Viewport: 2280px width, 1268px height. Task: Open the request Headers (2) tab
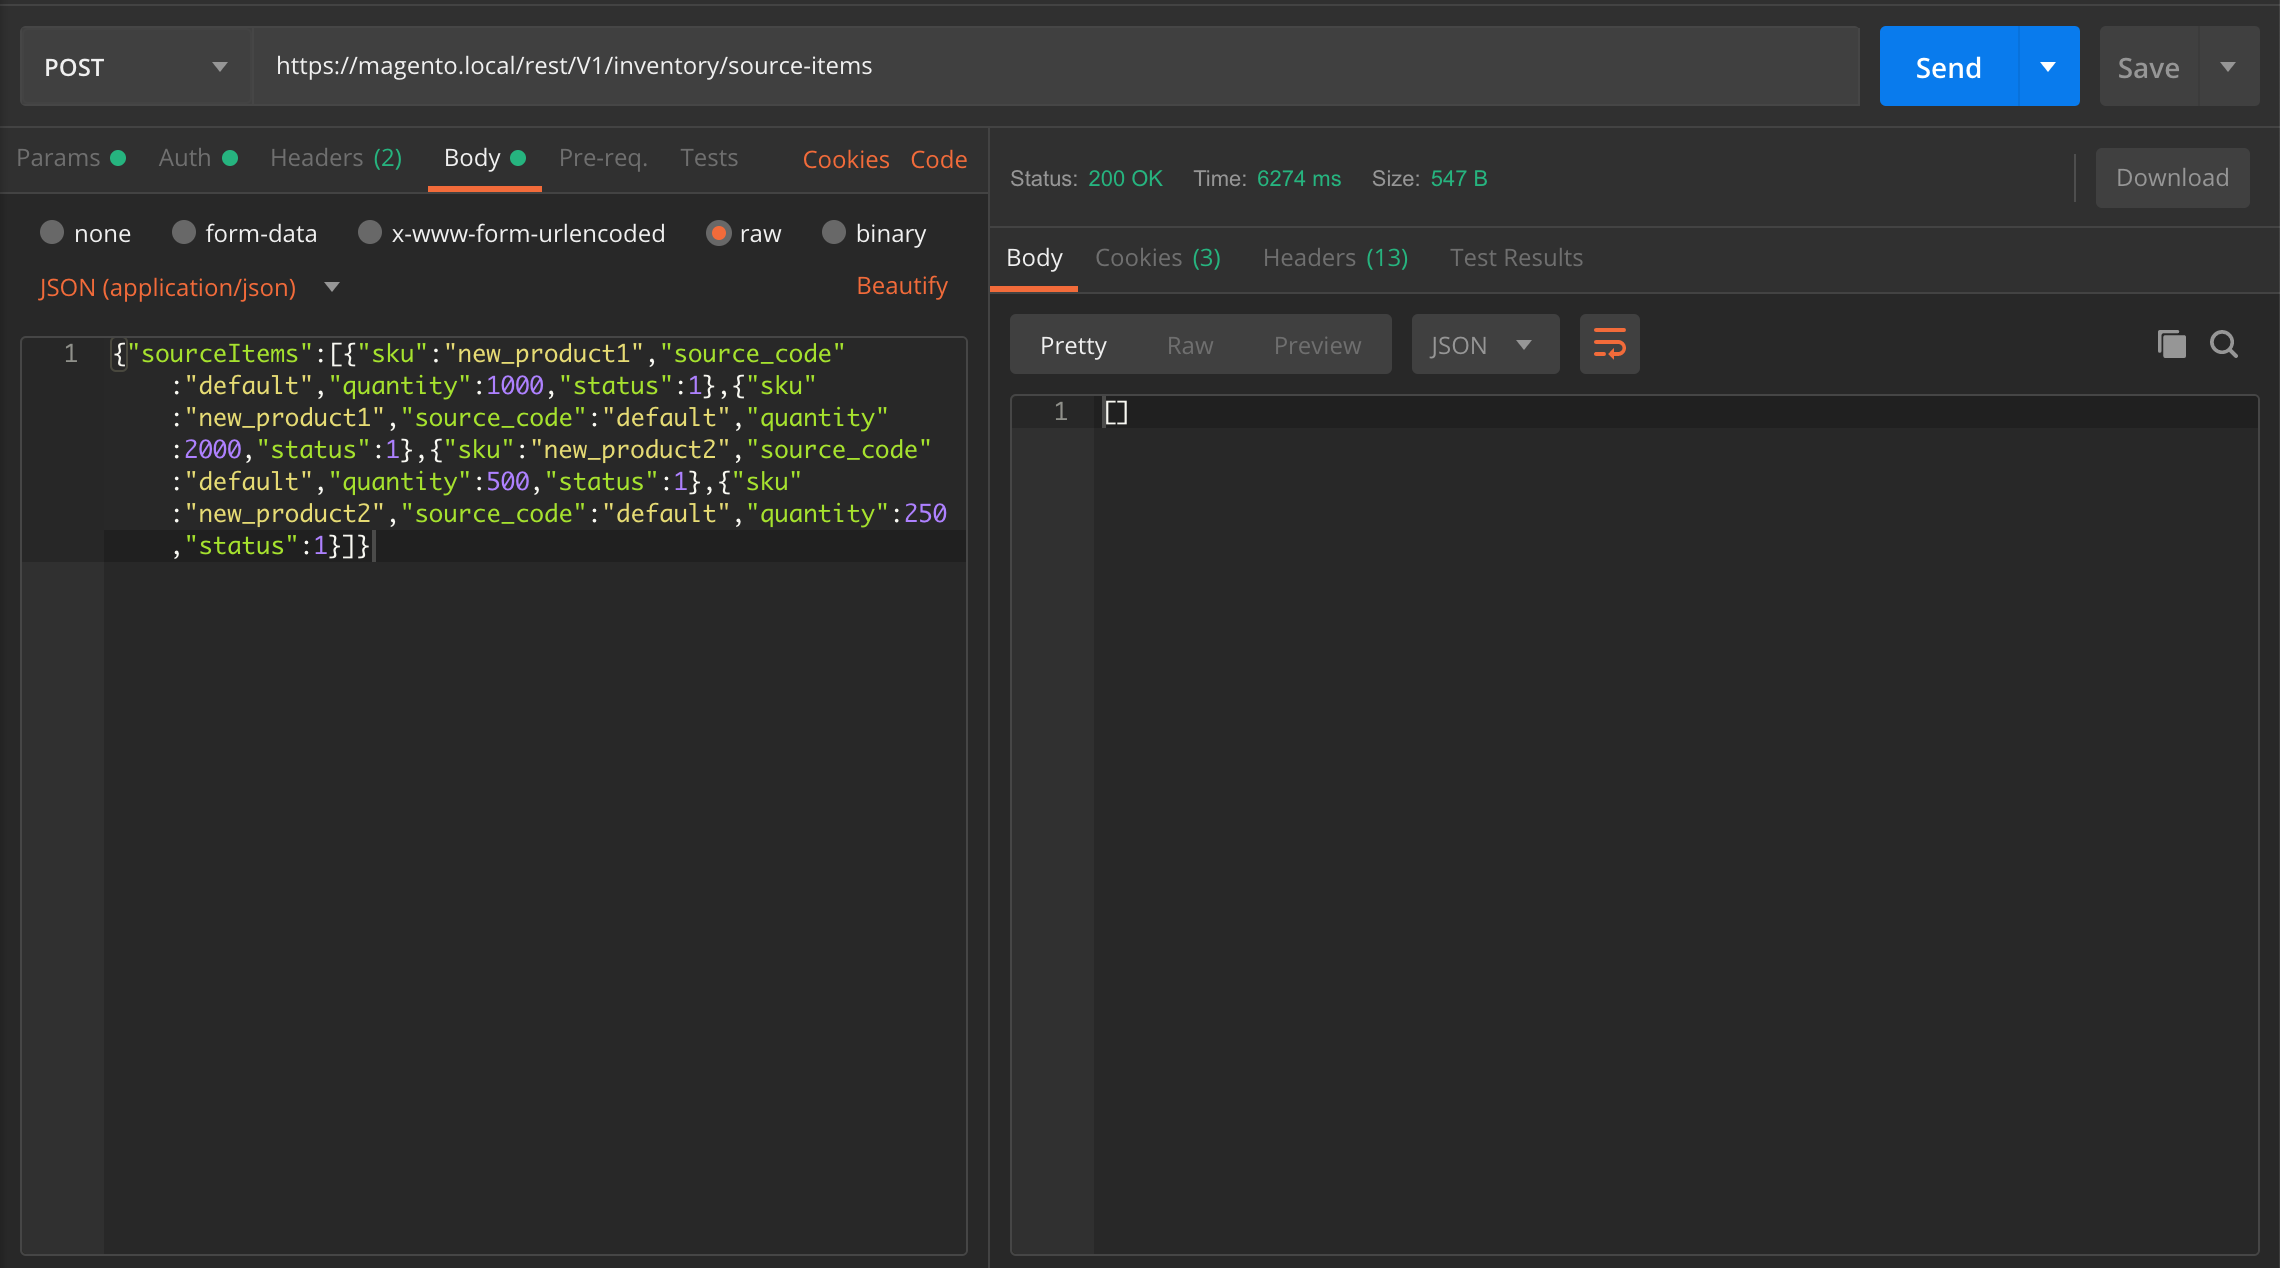tap(336, 158)
